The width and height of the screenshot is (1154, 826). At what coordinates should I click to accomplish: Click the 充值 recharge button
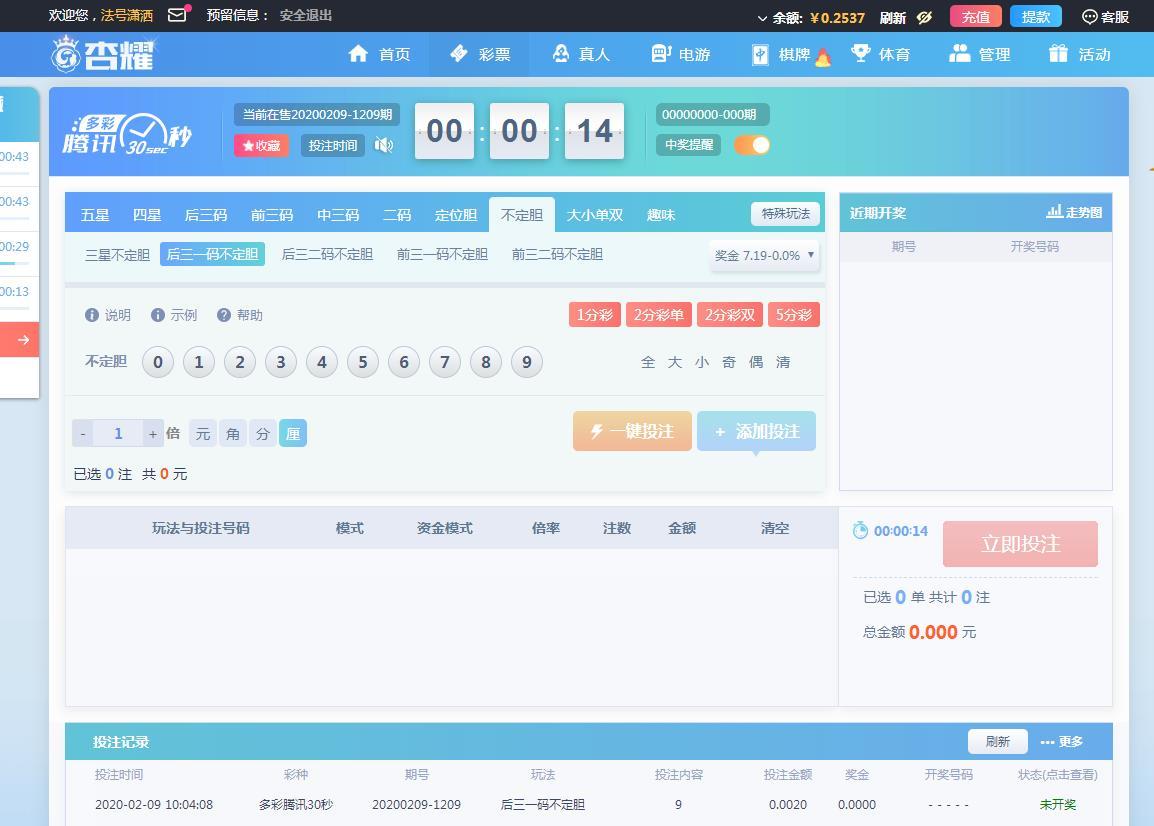pyautogui.click(x=975, y=16)
